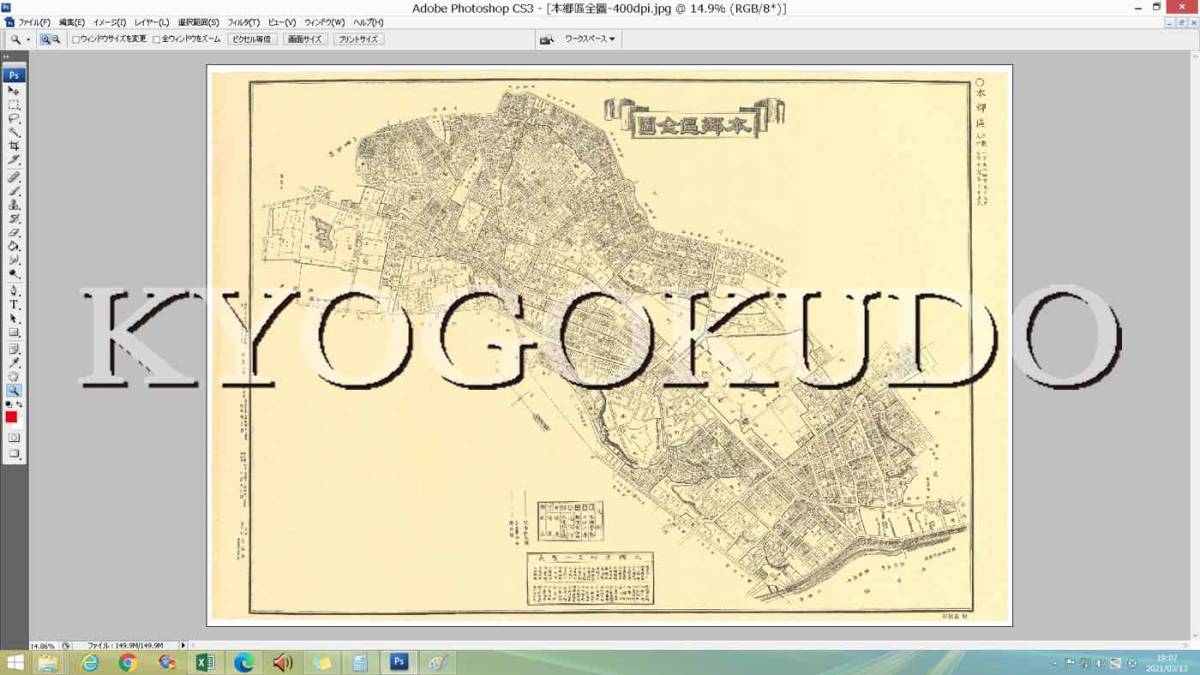Open File Explorer from taskbar

click(x=47, y=663)
